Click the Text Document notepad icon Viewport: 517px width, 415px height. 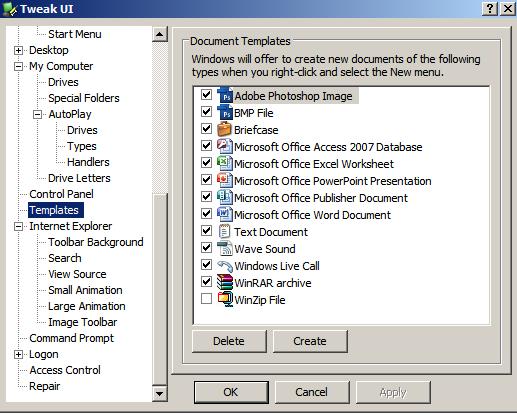click(x=224, y=232)
